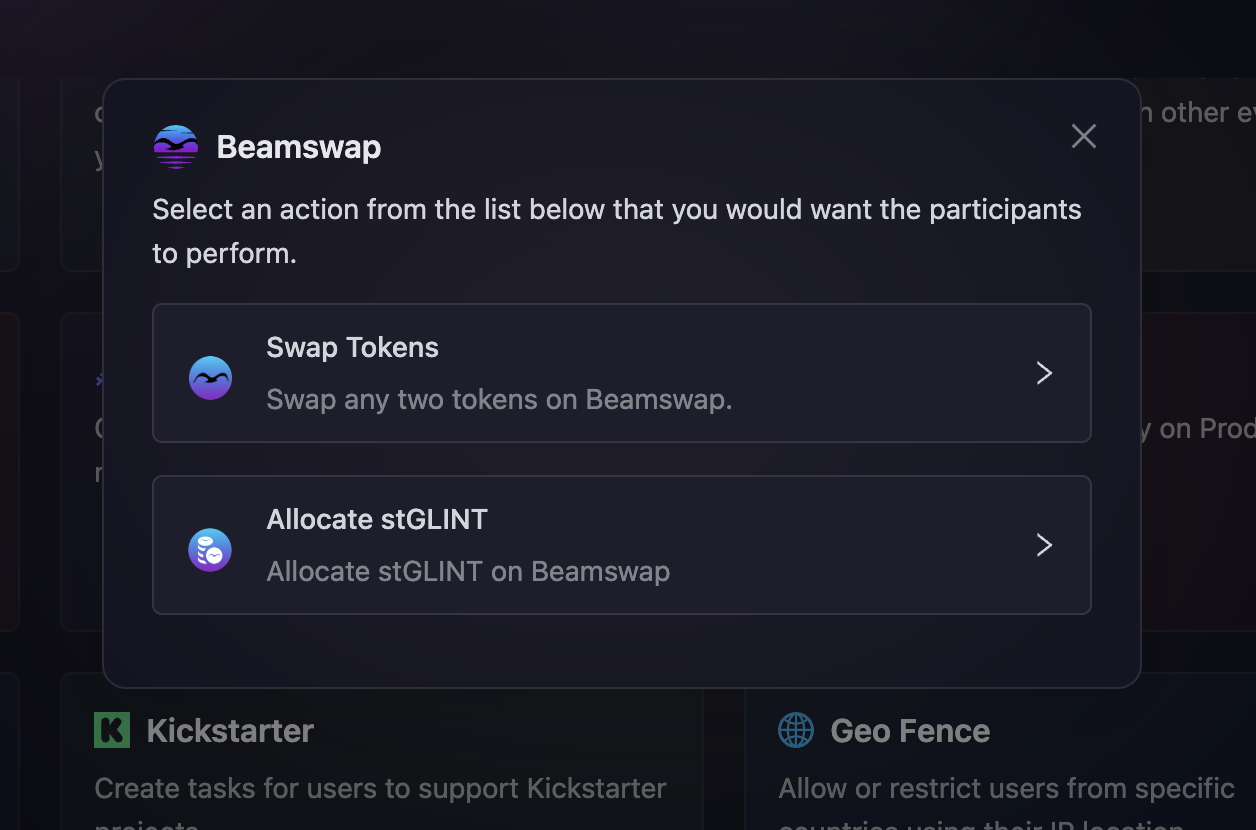
Task: Expand the Allocate stGLINT option chevron
Action: [x=1044, y=545]
